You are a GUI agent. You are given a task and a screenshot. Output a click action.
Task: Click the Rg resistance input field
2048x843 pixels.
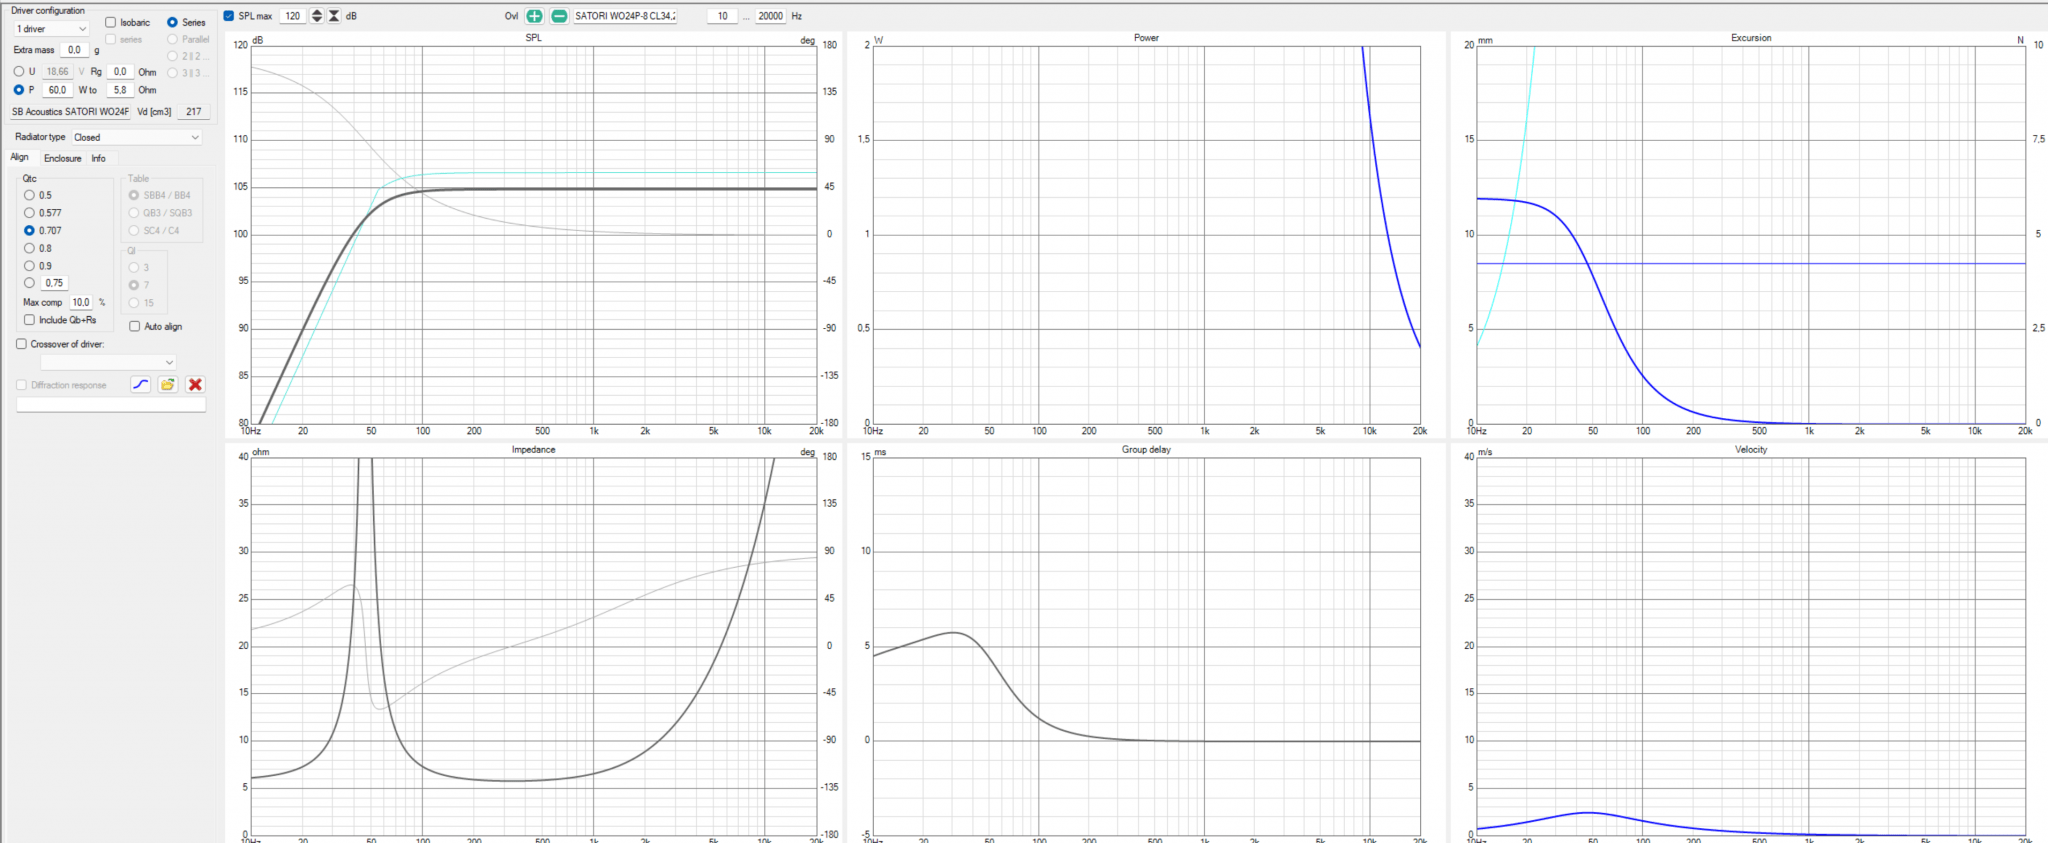tap(120, 72)
